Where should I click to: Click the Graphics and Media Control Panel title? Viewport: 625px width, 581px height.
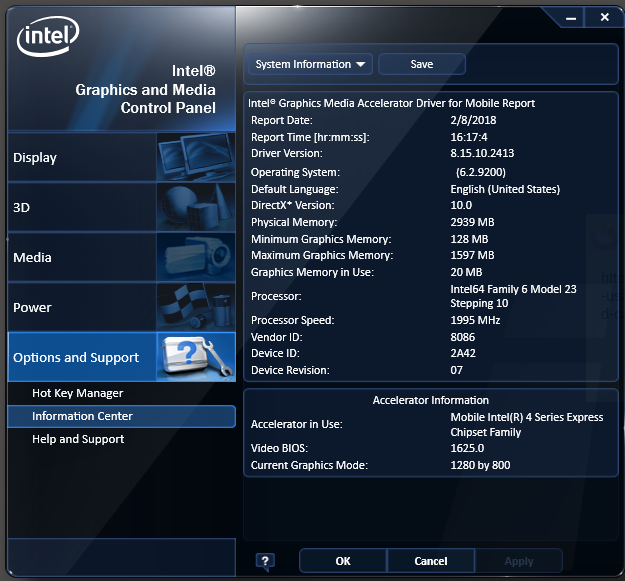coord(145,90)
